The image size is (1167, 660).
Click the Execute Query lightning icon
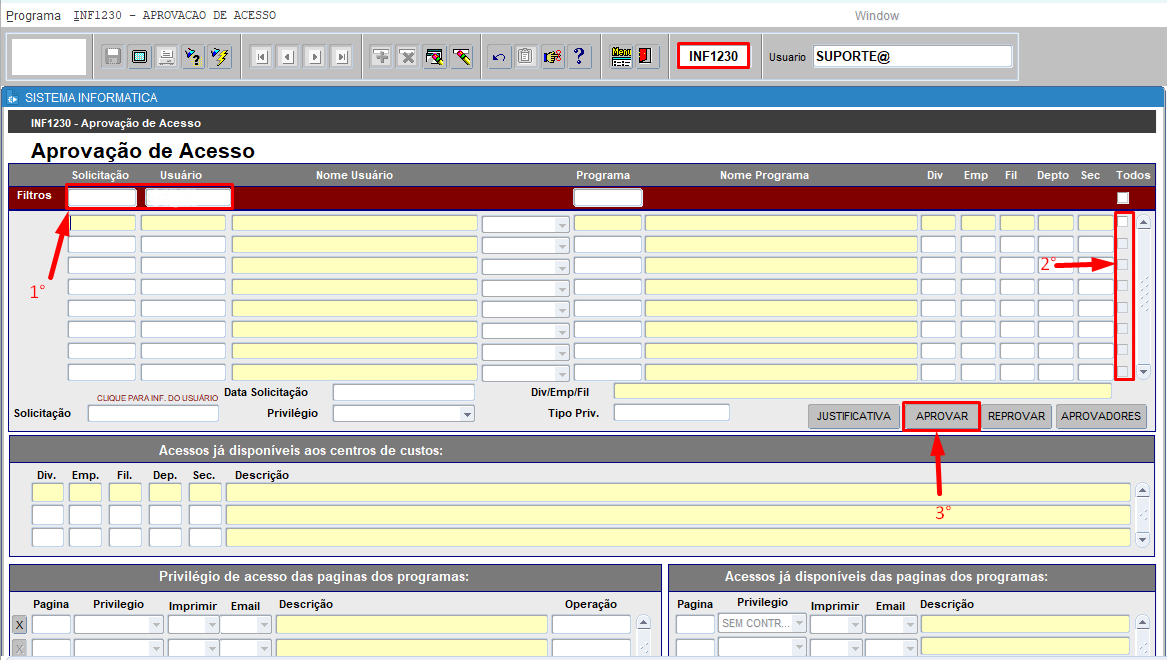point(220,57)
